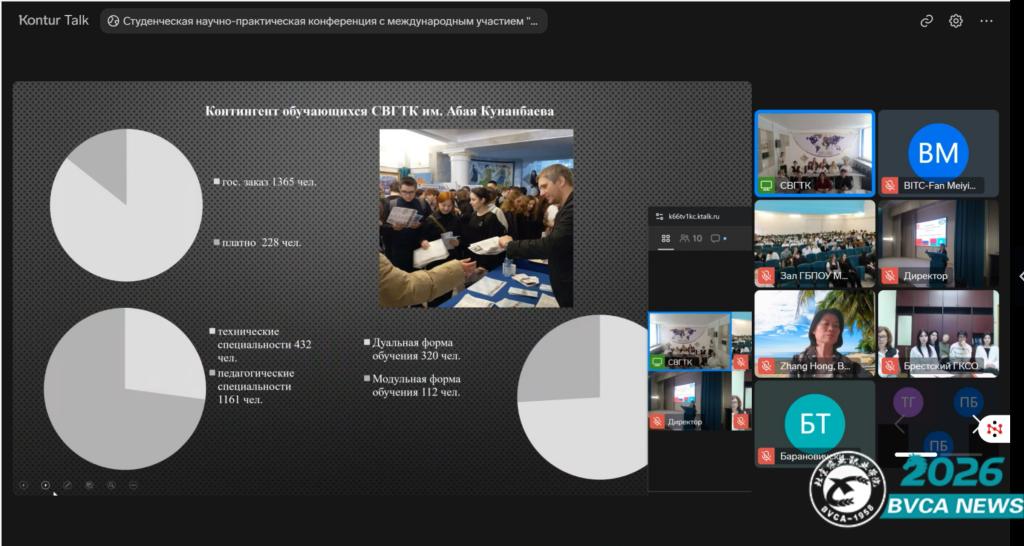Copy the meeting invite link icon
Screen dimensions: 1024x546
click(927, 21)
